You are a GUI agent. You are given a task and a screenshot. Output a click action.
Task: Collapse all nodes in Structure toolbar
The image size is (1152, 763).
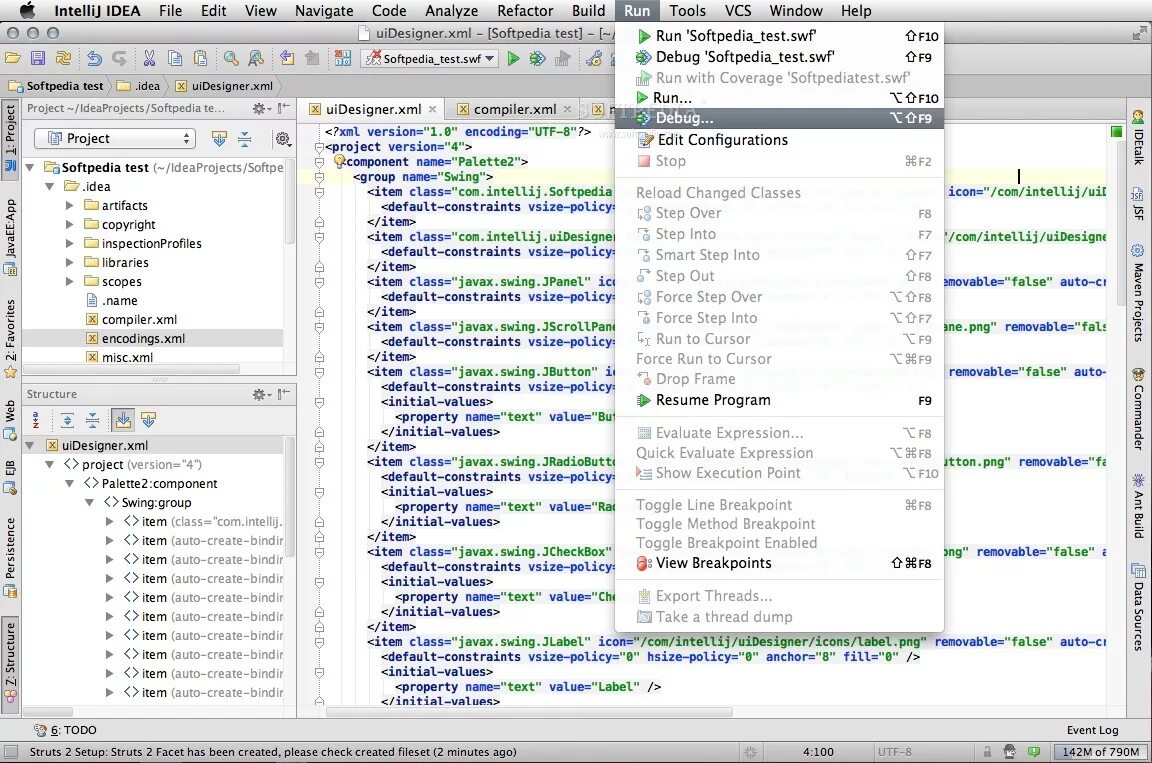point(93,420)
